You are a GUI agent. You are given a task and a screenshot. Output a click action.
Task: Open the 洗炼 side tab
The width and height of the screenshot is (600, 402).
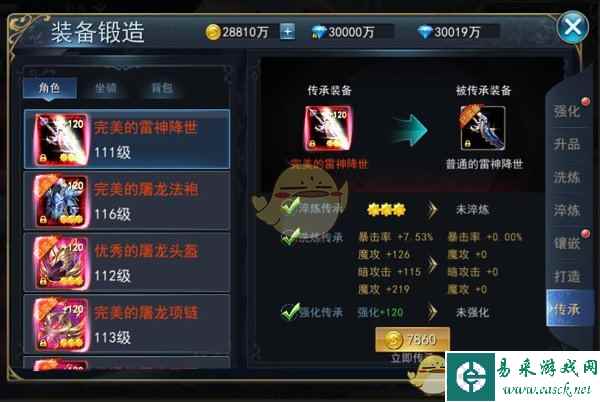(567, 177)
